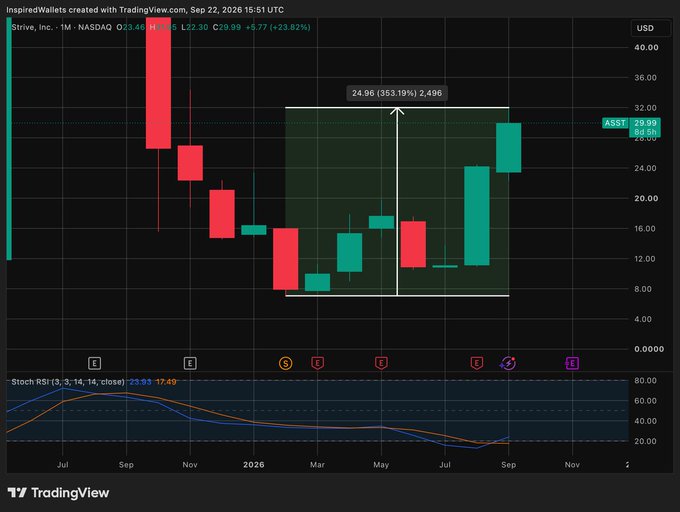Screen dimensions: 680x512
Task: Click the 8d 5h bar countdown
Action: pyautogui.click(x=645, y=132)
